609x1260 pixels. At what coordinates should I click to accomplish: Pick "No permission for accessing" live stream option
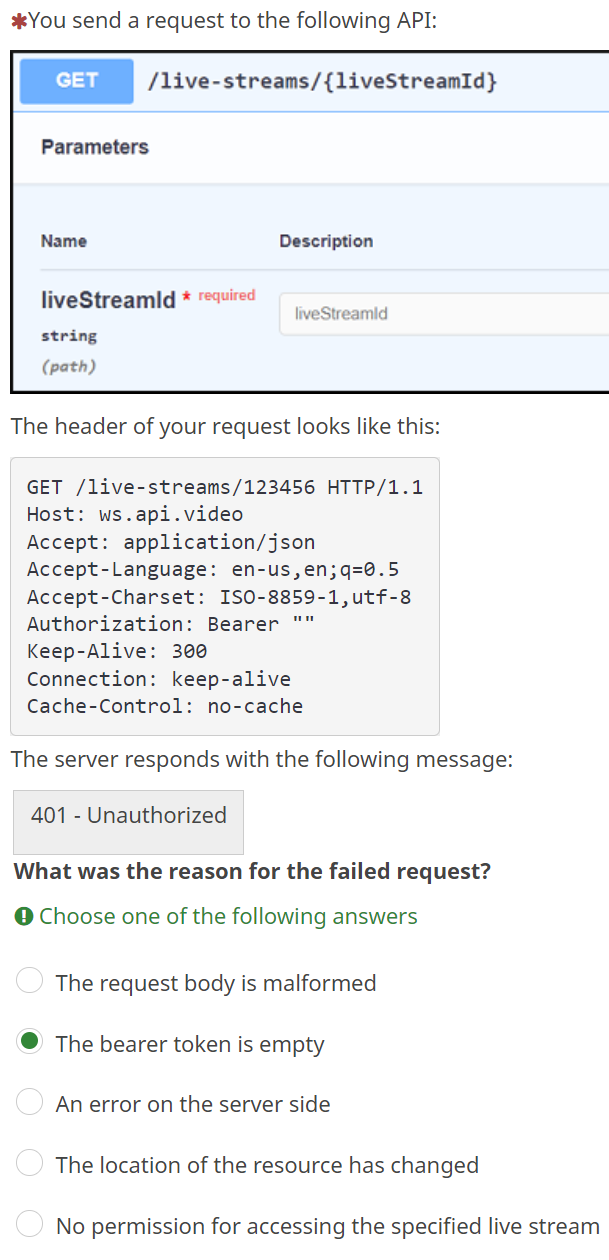30,1224
